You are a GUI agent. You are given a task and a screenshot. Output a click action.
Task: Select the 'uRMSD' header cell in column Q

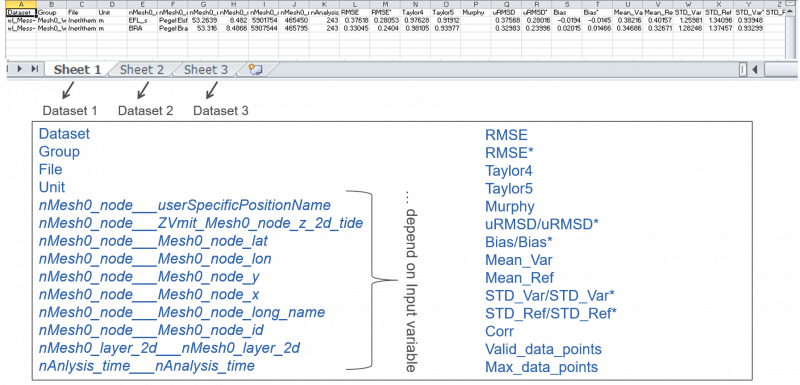[506, 11]
